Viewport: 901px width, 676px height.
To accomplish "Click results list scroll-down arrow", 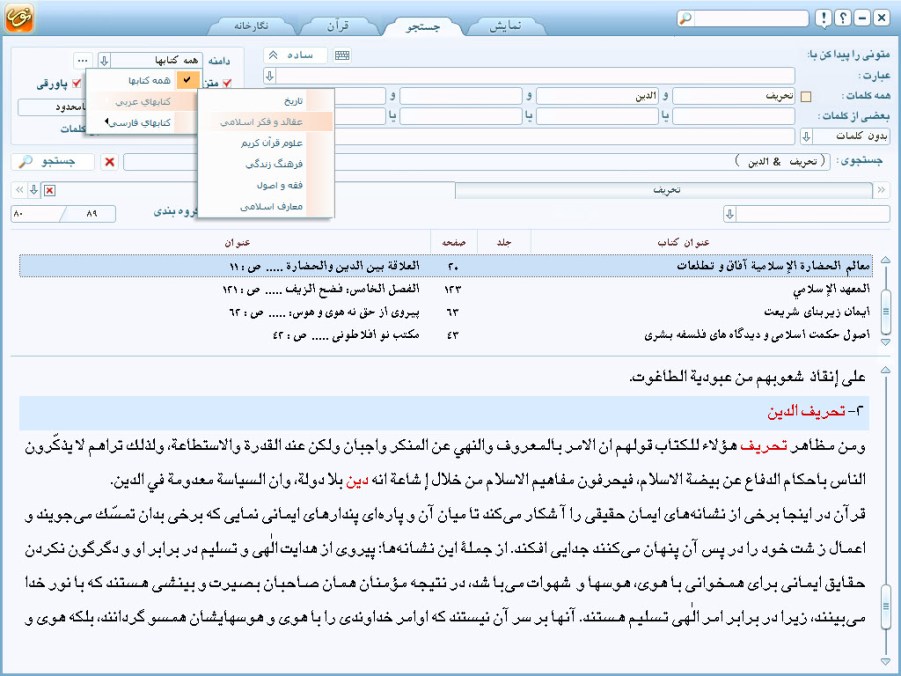I will [x=885, y=342].
